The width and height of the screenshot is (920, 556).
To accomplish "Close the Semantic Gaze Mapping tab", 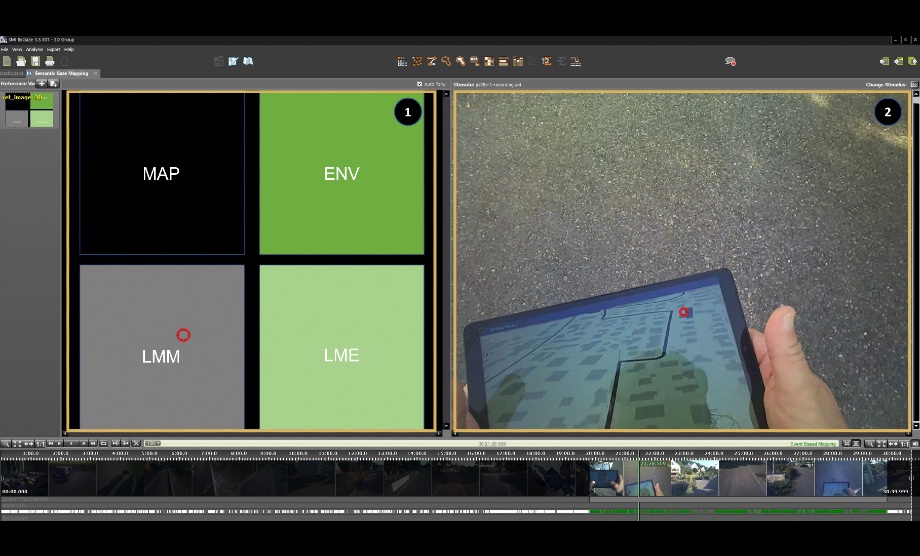I will pos(96,73).
